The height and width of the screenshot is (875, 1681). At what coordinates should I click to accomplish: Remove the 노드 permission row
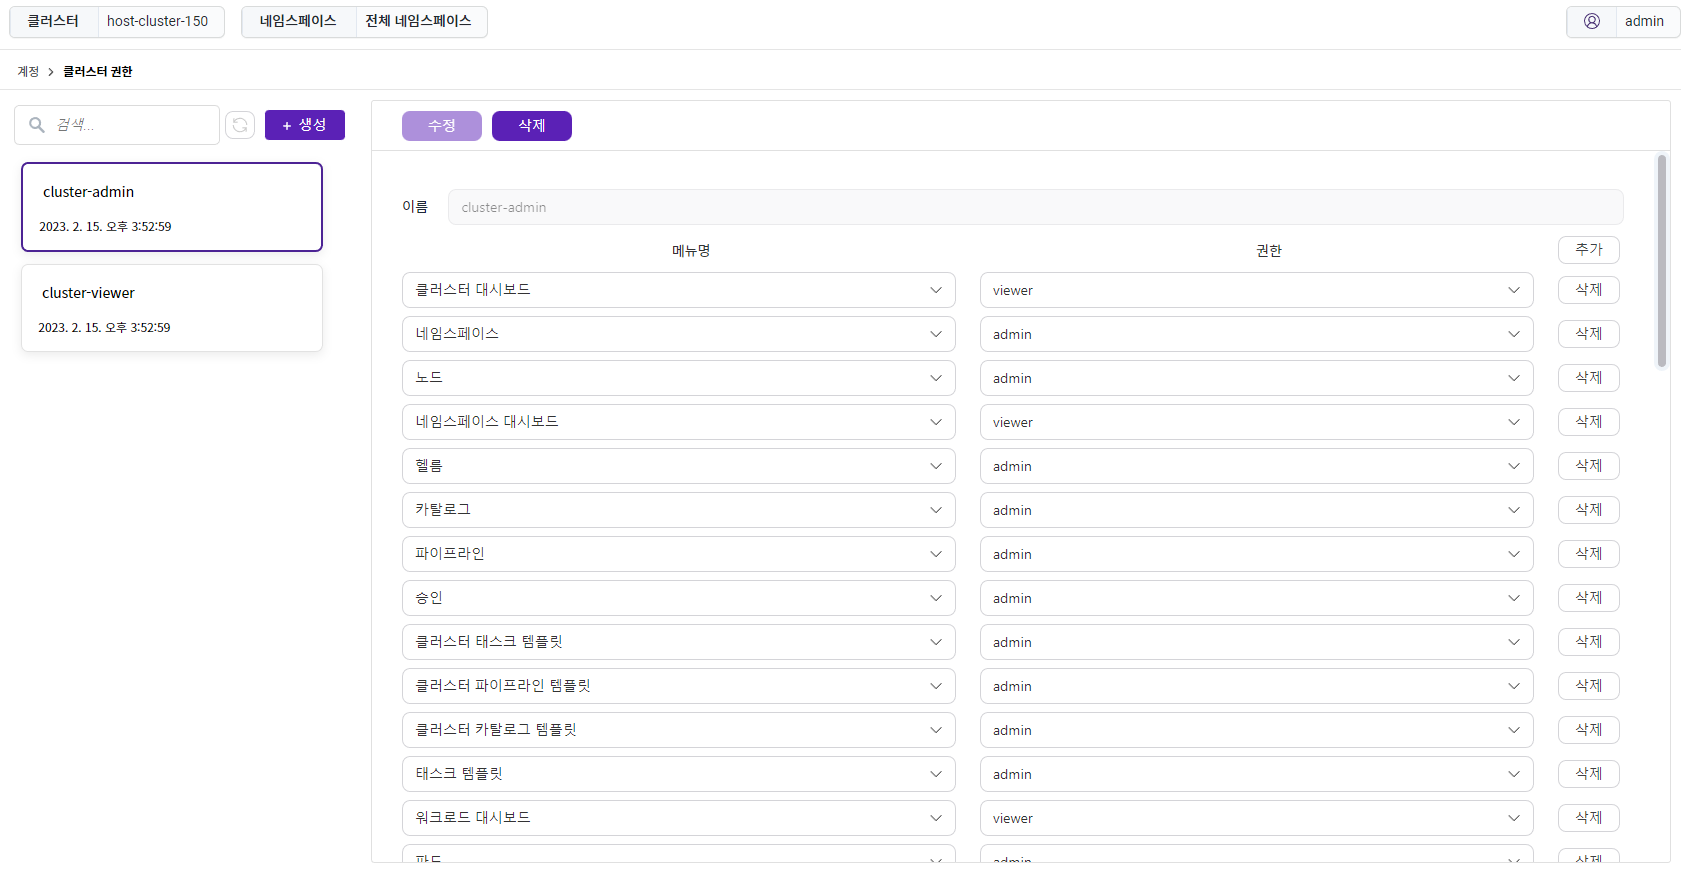pos(1589,378)
